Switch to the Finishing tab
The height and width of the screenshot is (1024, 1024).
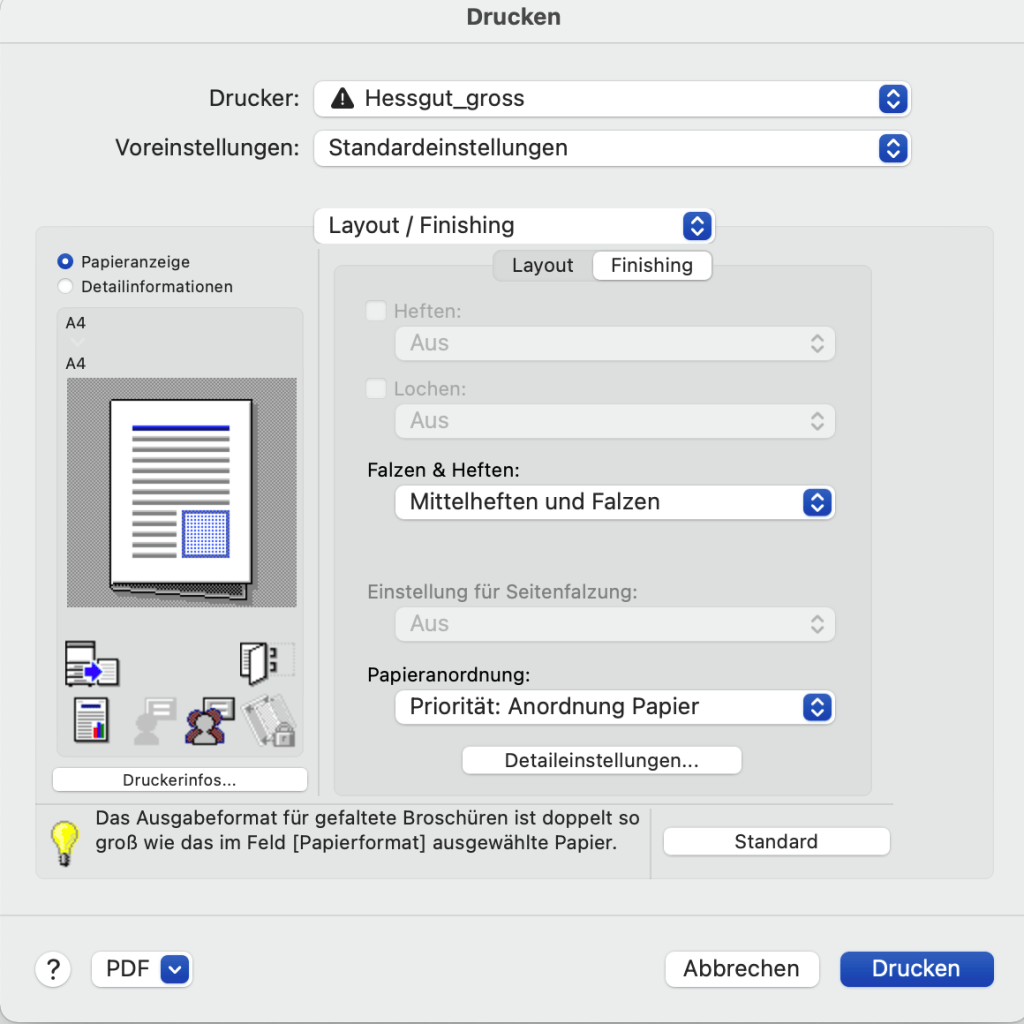click(651, 266)
